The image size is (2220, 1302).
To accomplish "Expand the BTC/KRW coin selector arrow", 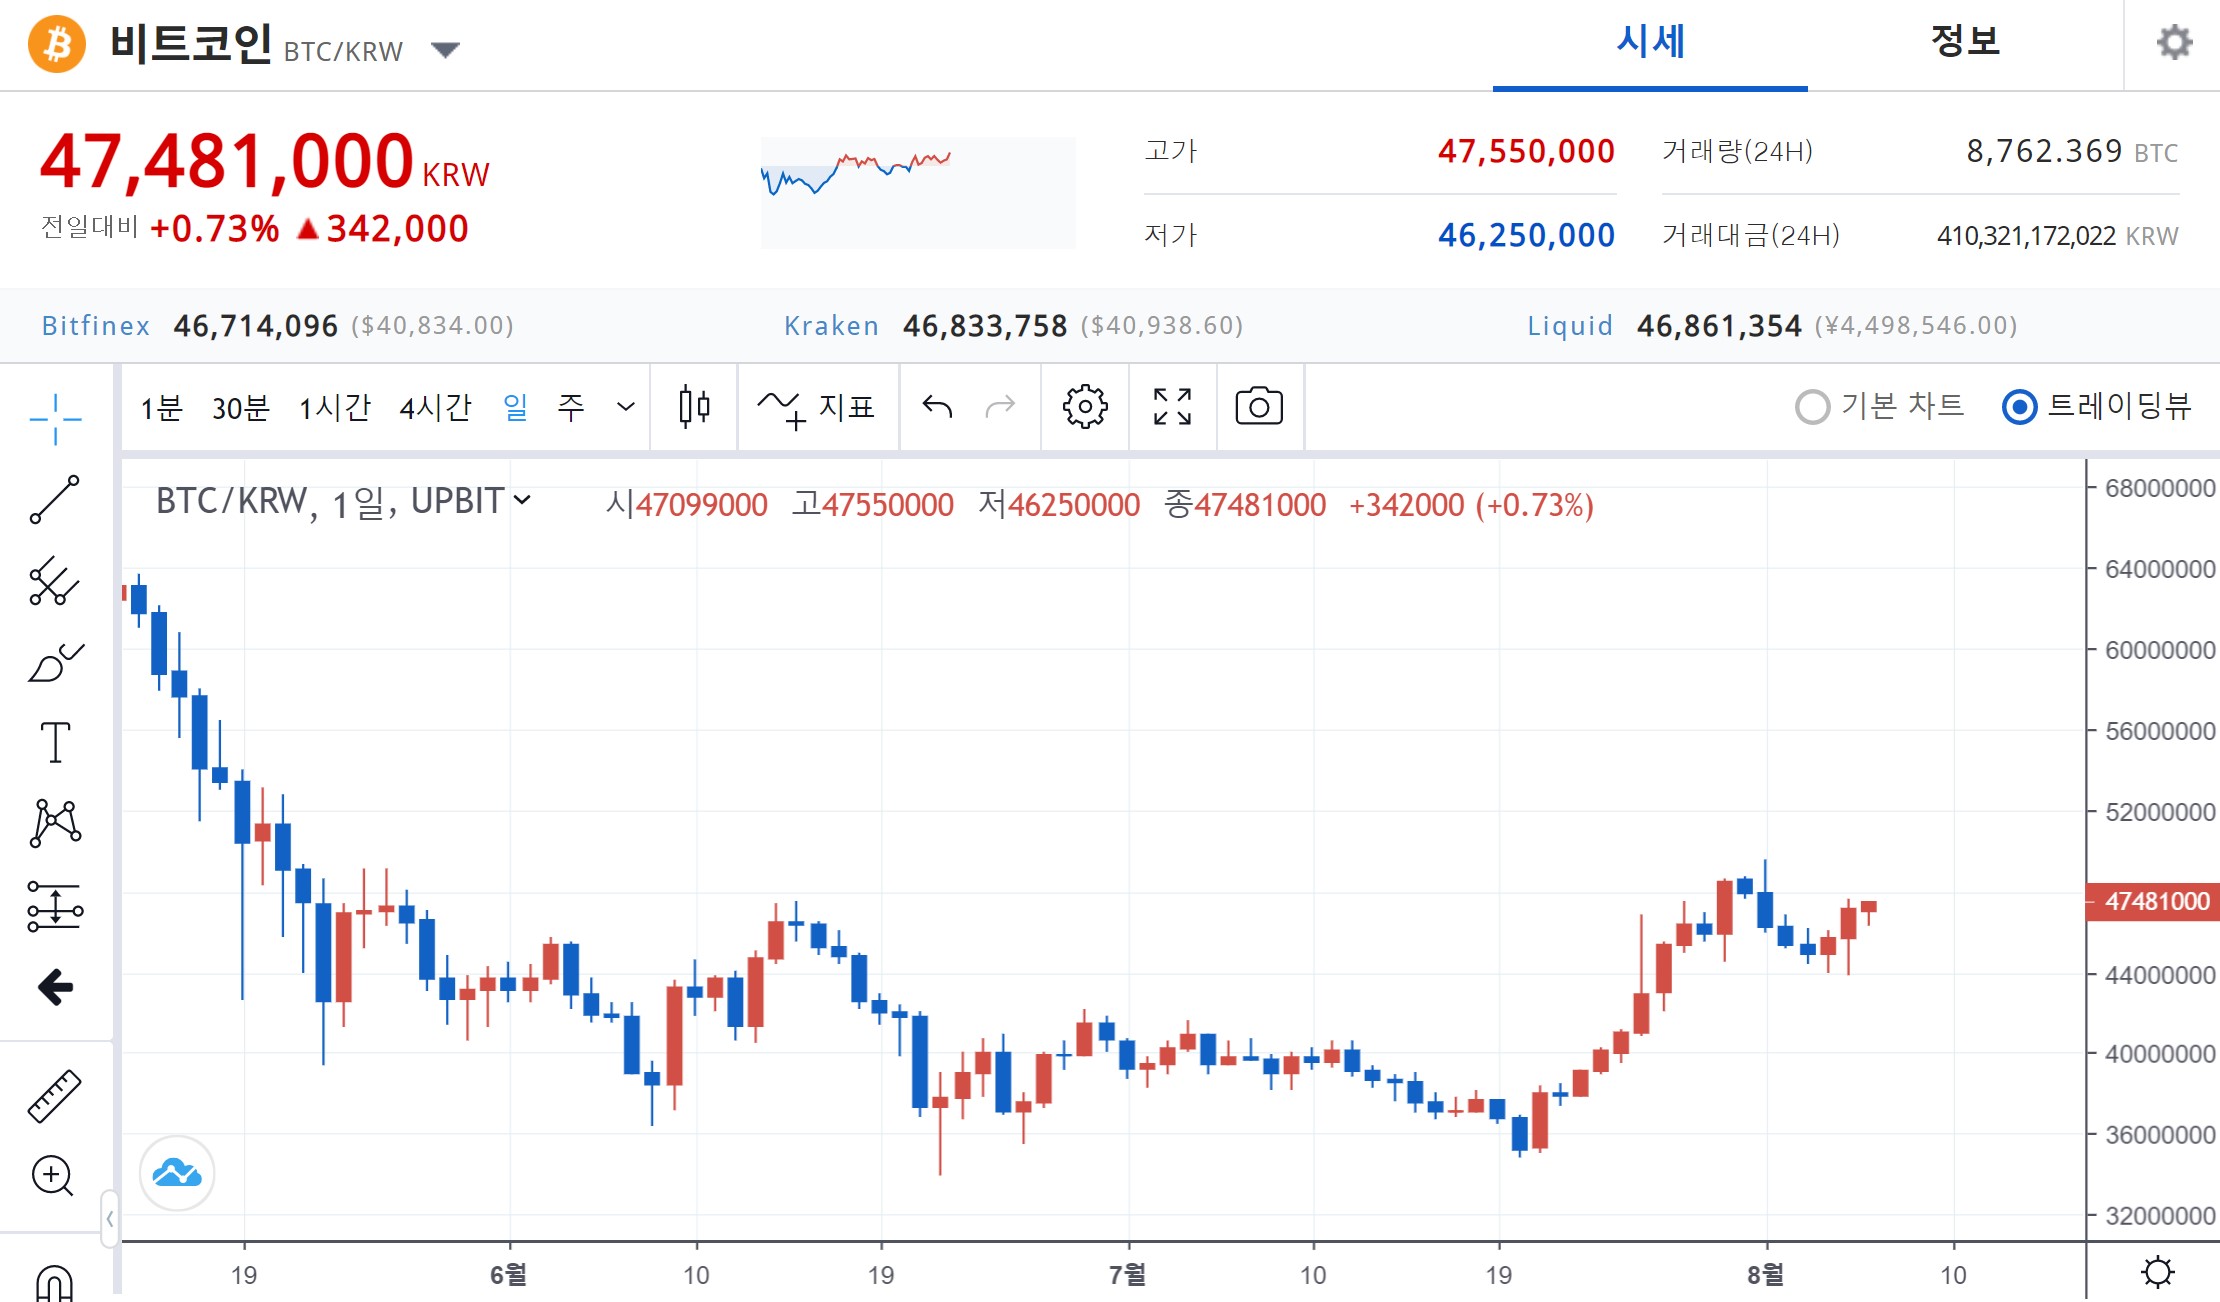I will (445, 50).
